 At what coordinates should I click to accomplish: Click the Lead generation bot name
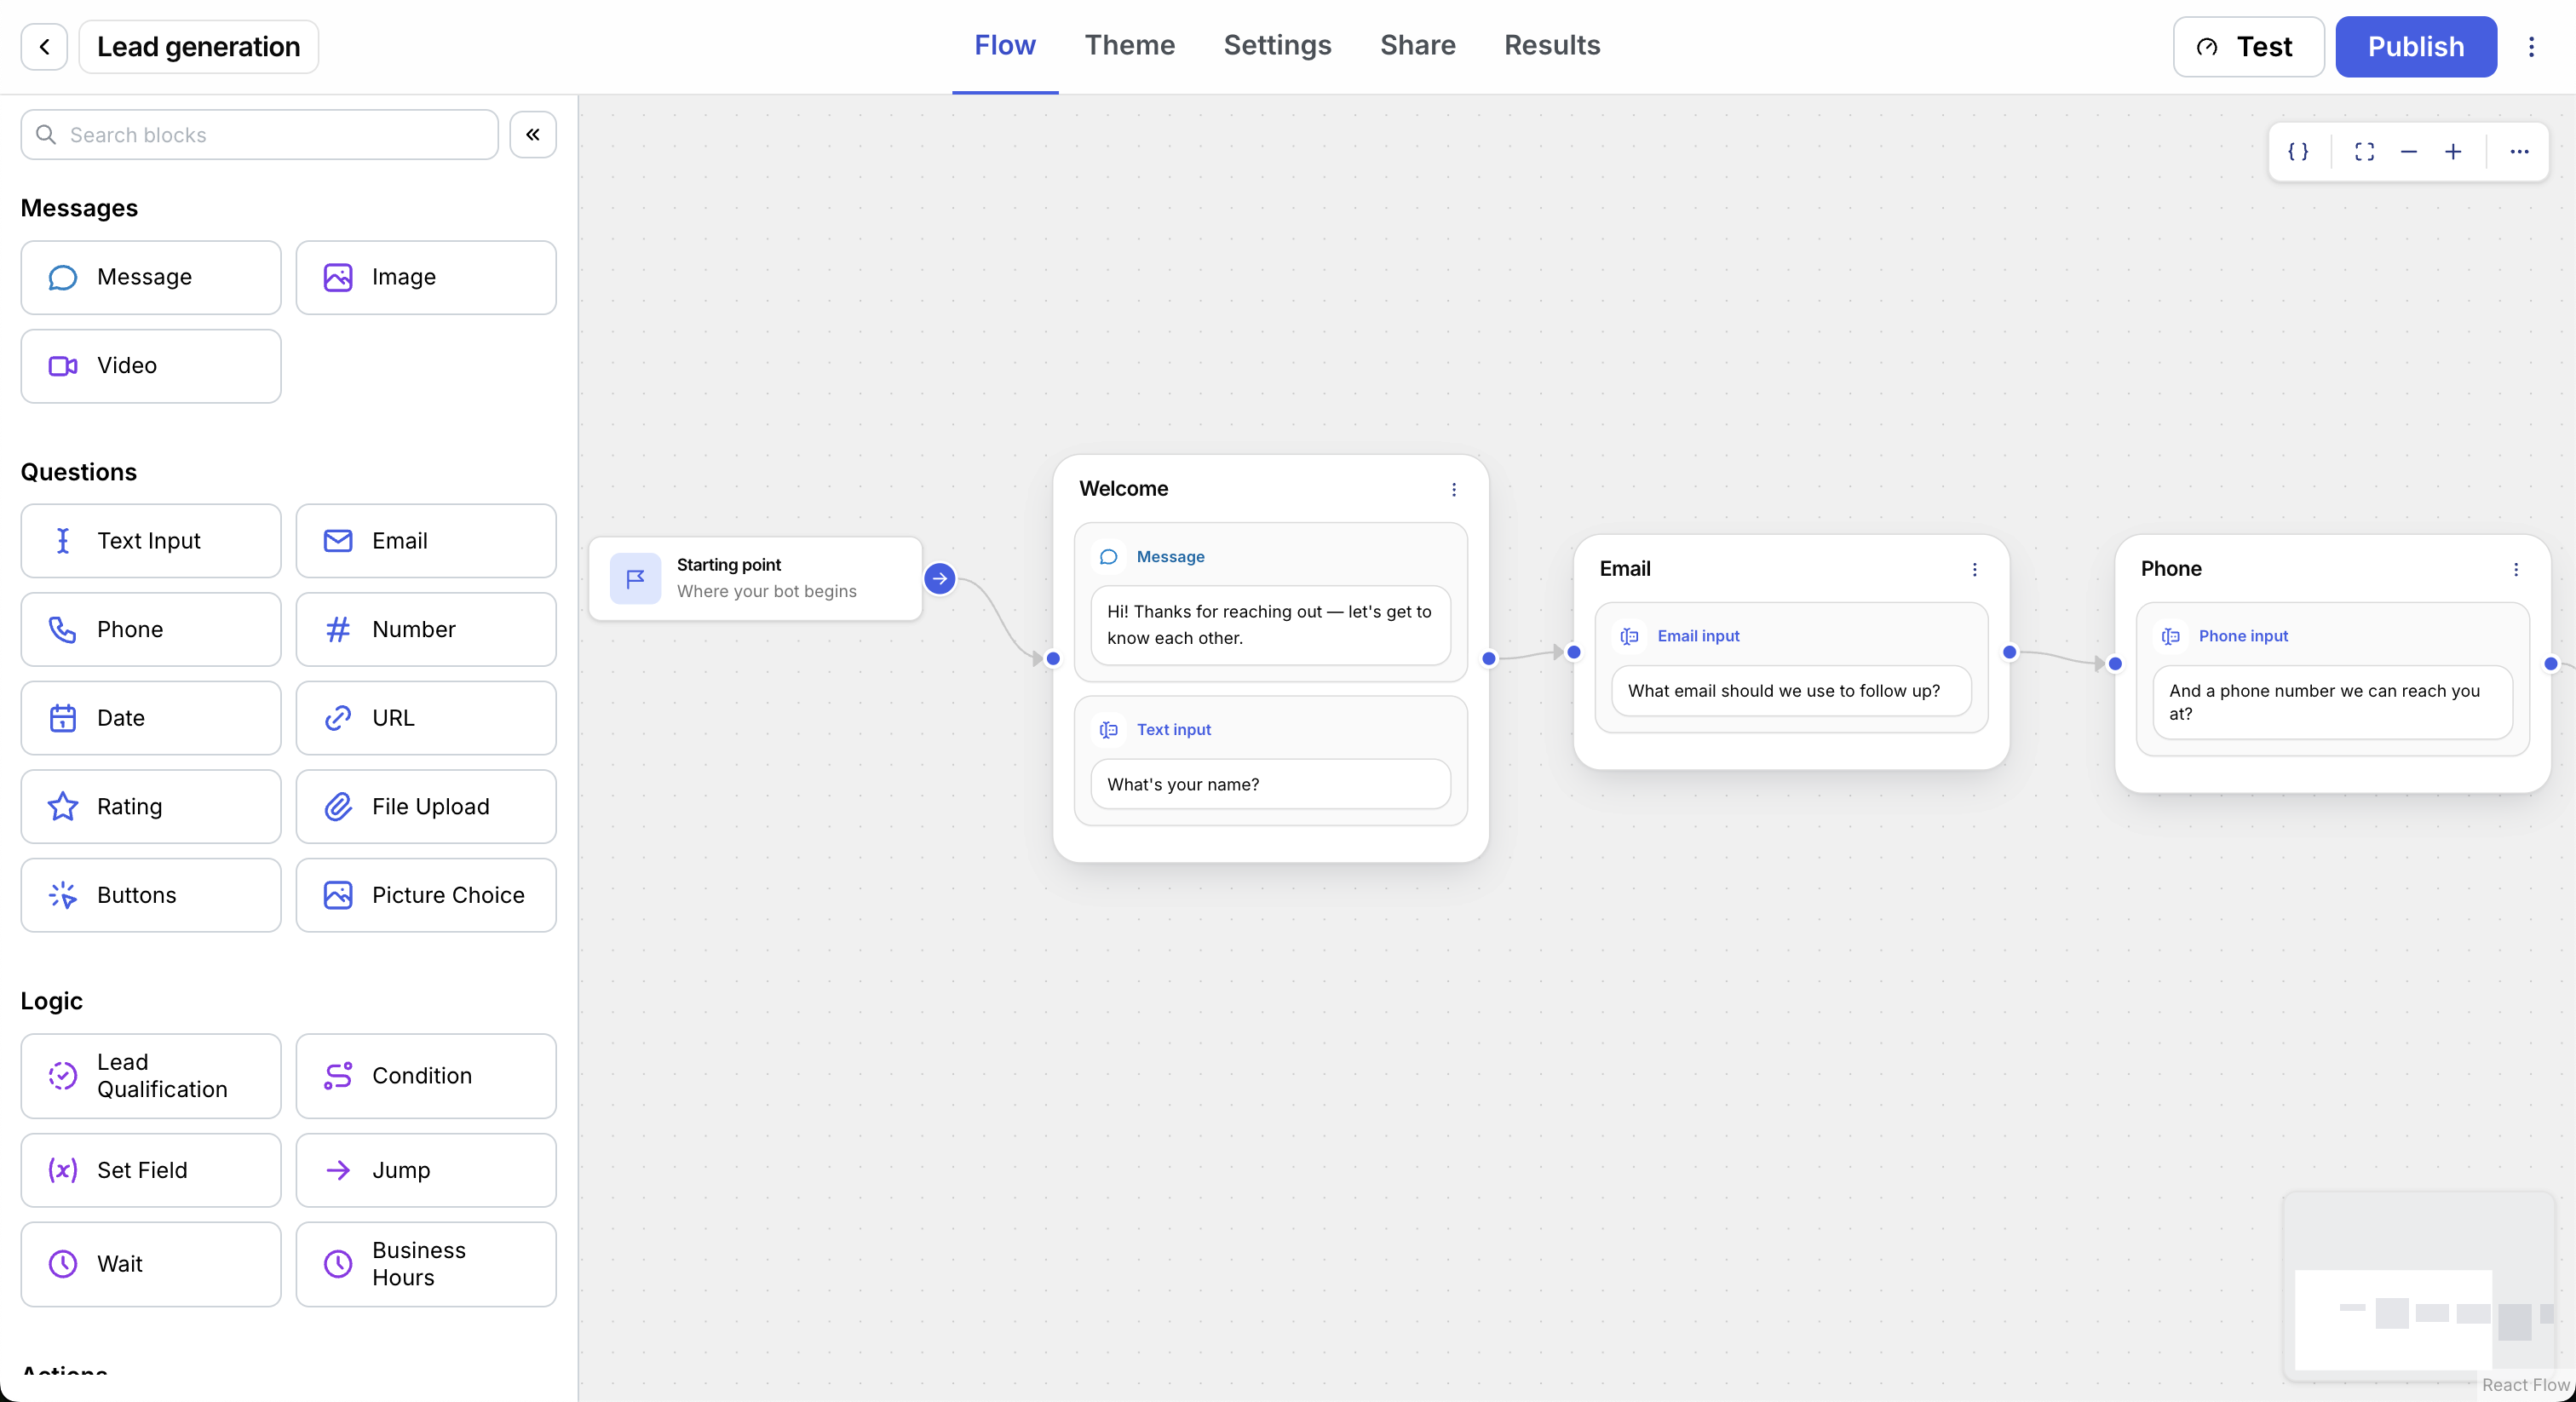click(x=198, y=47)
